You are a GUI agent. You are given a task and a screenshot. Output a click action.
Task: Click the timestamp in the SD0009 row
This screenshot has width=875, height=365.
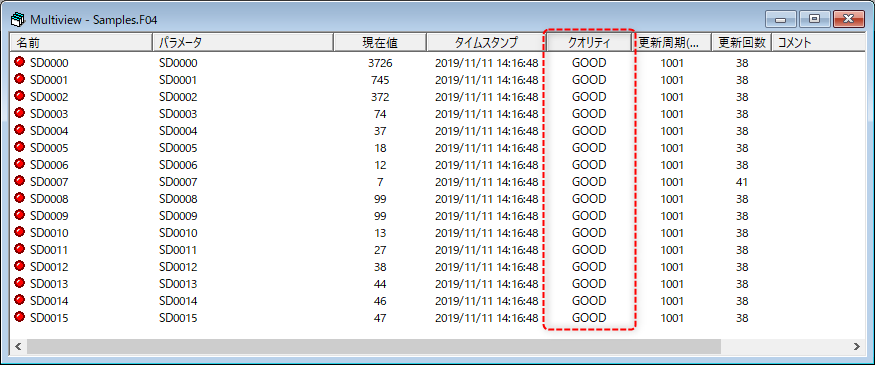[487, 216]
